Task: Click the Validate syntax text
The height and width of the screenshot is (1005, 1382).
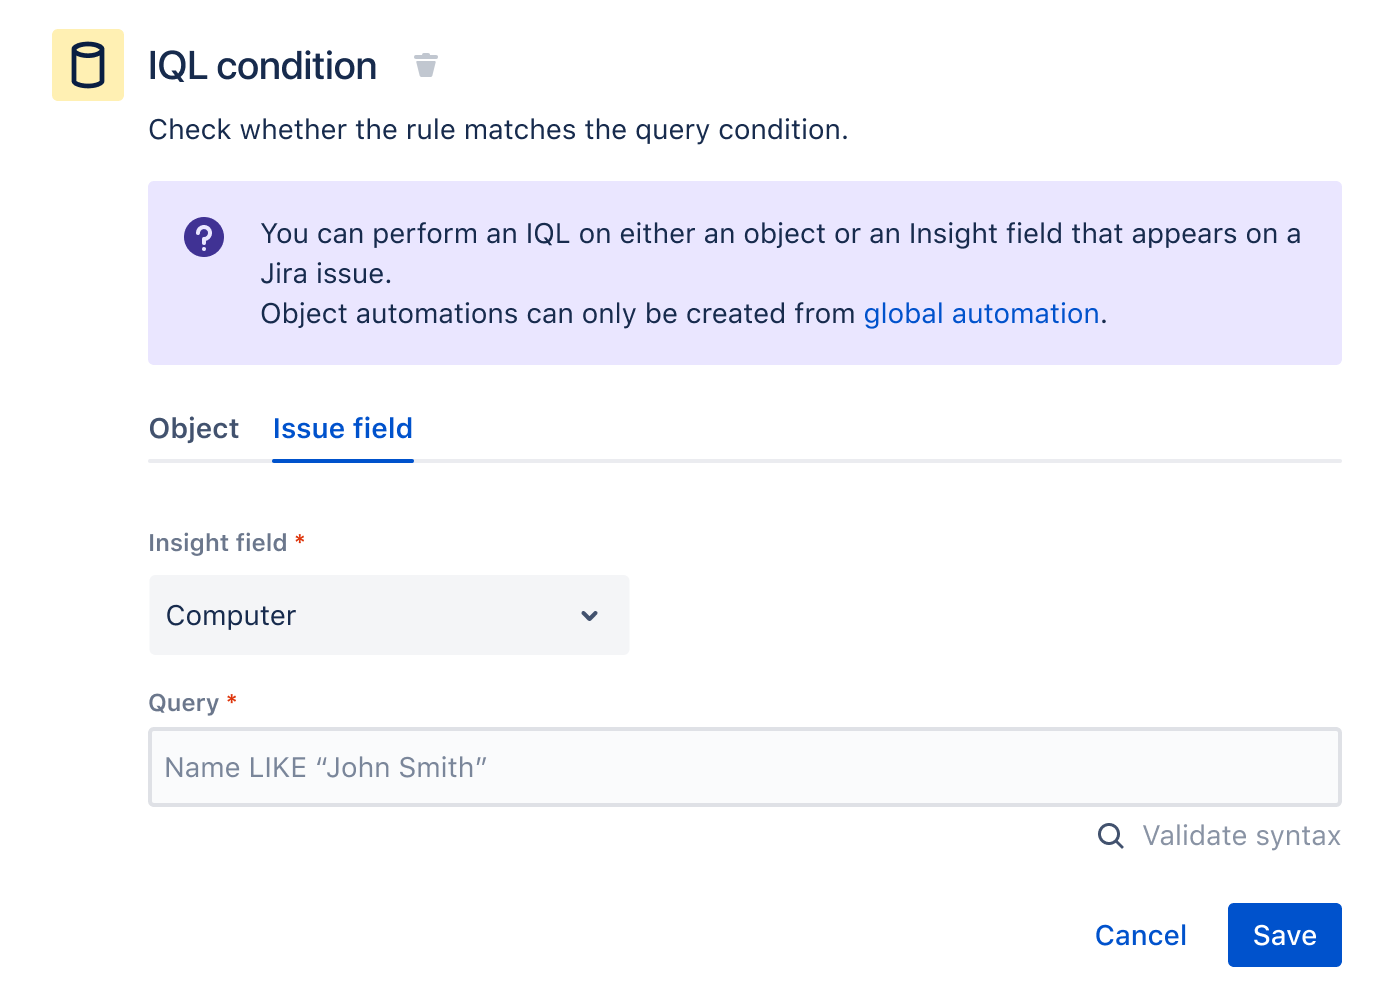Action: [x=1241, y=836]
